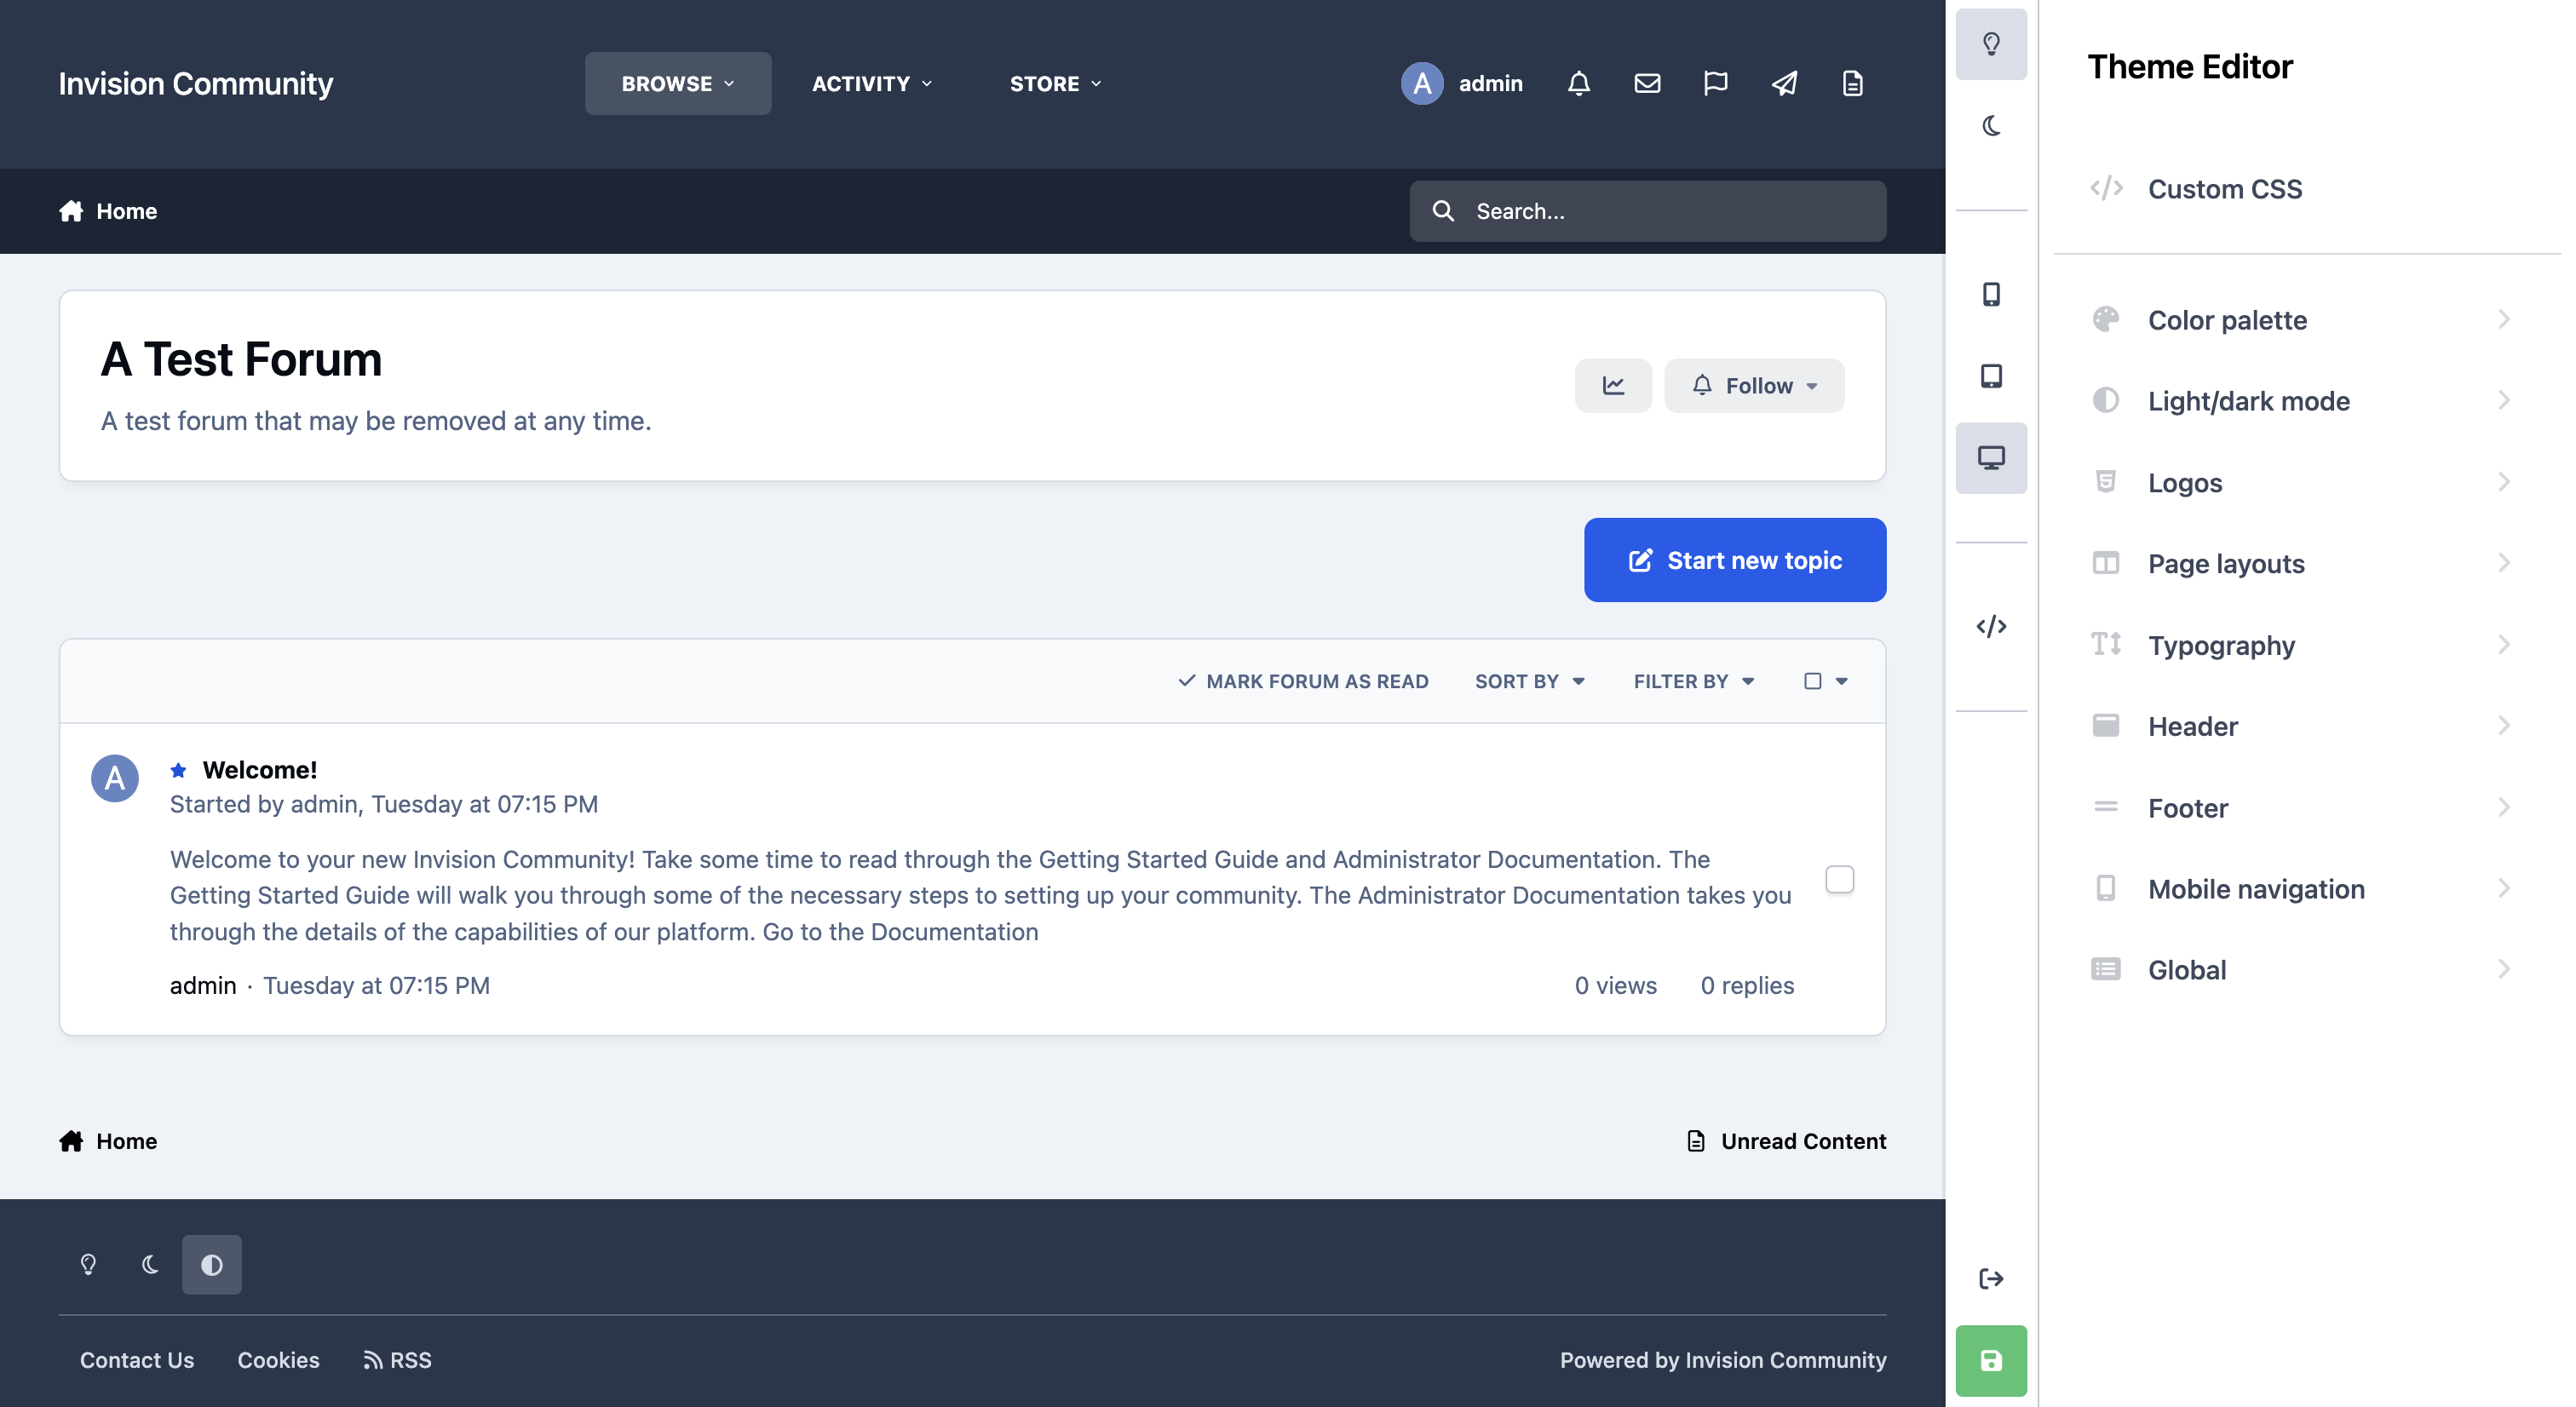The width and height of the screenshot is (2576, 1407).
Task: Open the code editor icon in sidebar
Action: (x=1990, y=626)
